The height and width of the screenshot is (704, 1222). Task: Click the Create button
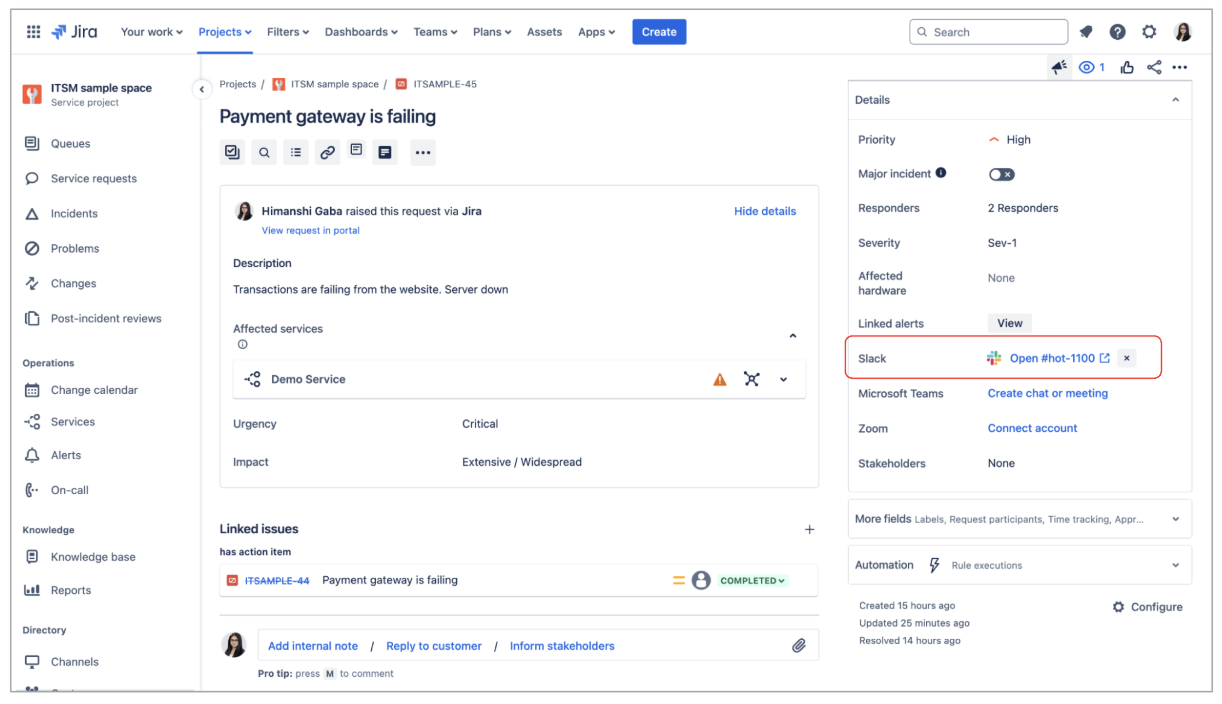pyautogui.click(x=659, y=31)
